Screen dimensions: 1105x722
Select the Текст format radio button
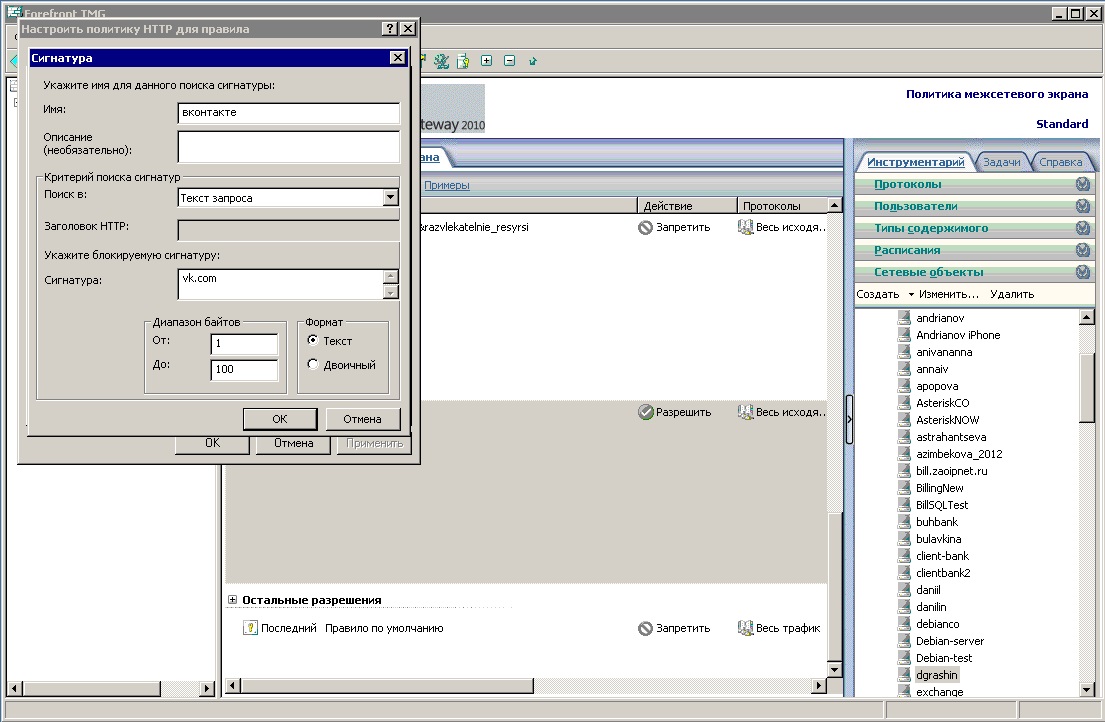pos(313,341)
